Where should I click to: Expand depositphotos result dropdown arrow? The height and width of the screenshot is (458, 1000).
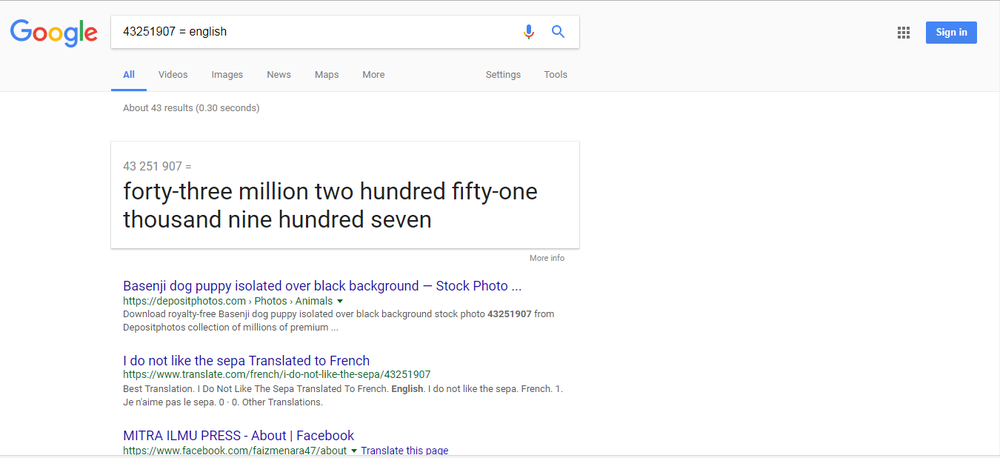coord(340,301)
